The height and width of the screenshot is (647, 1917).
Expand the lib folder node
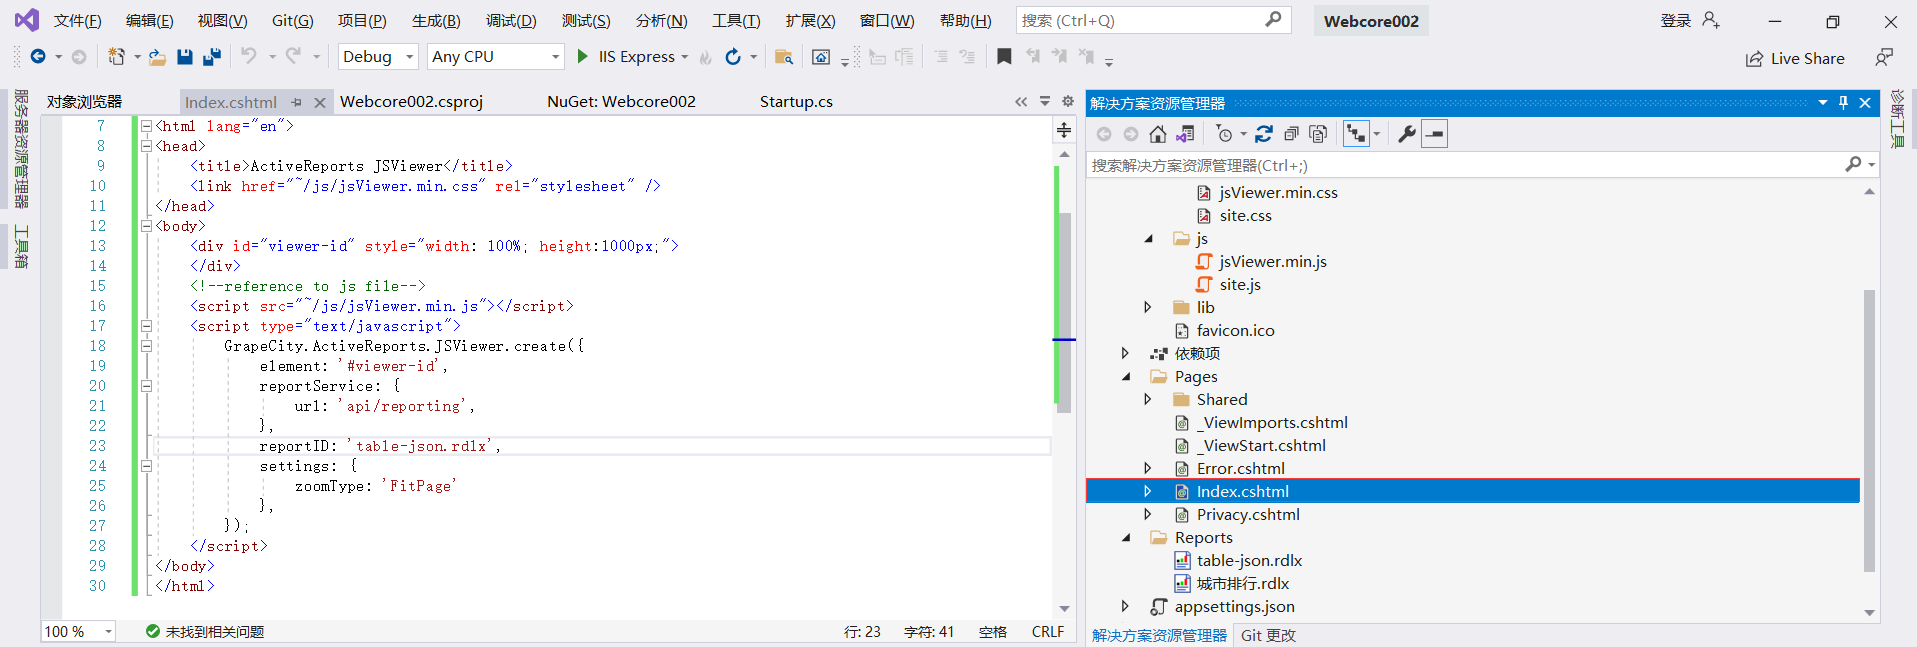(1148, 308)
